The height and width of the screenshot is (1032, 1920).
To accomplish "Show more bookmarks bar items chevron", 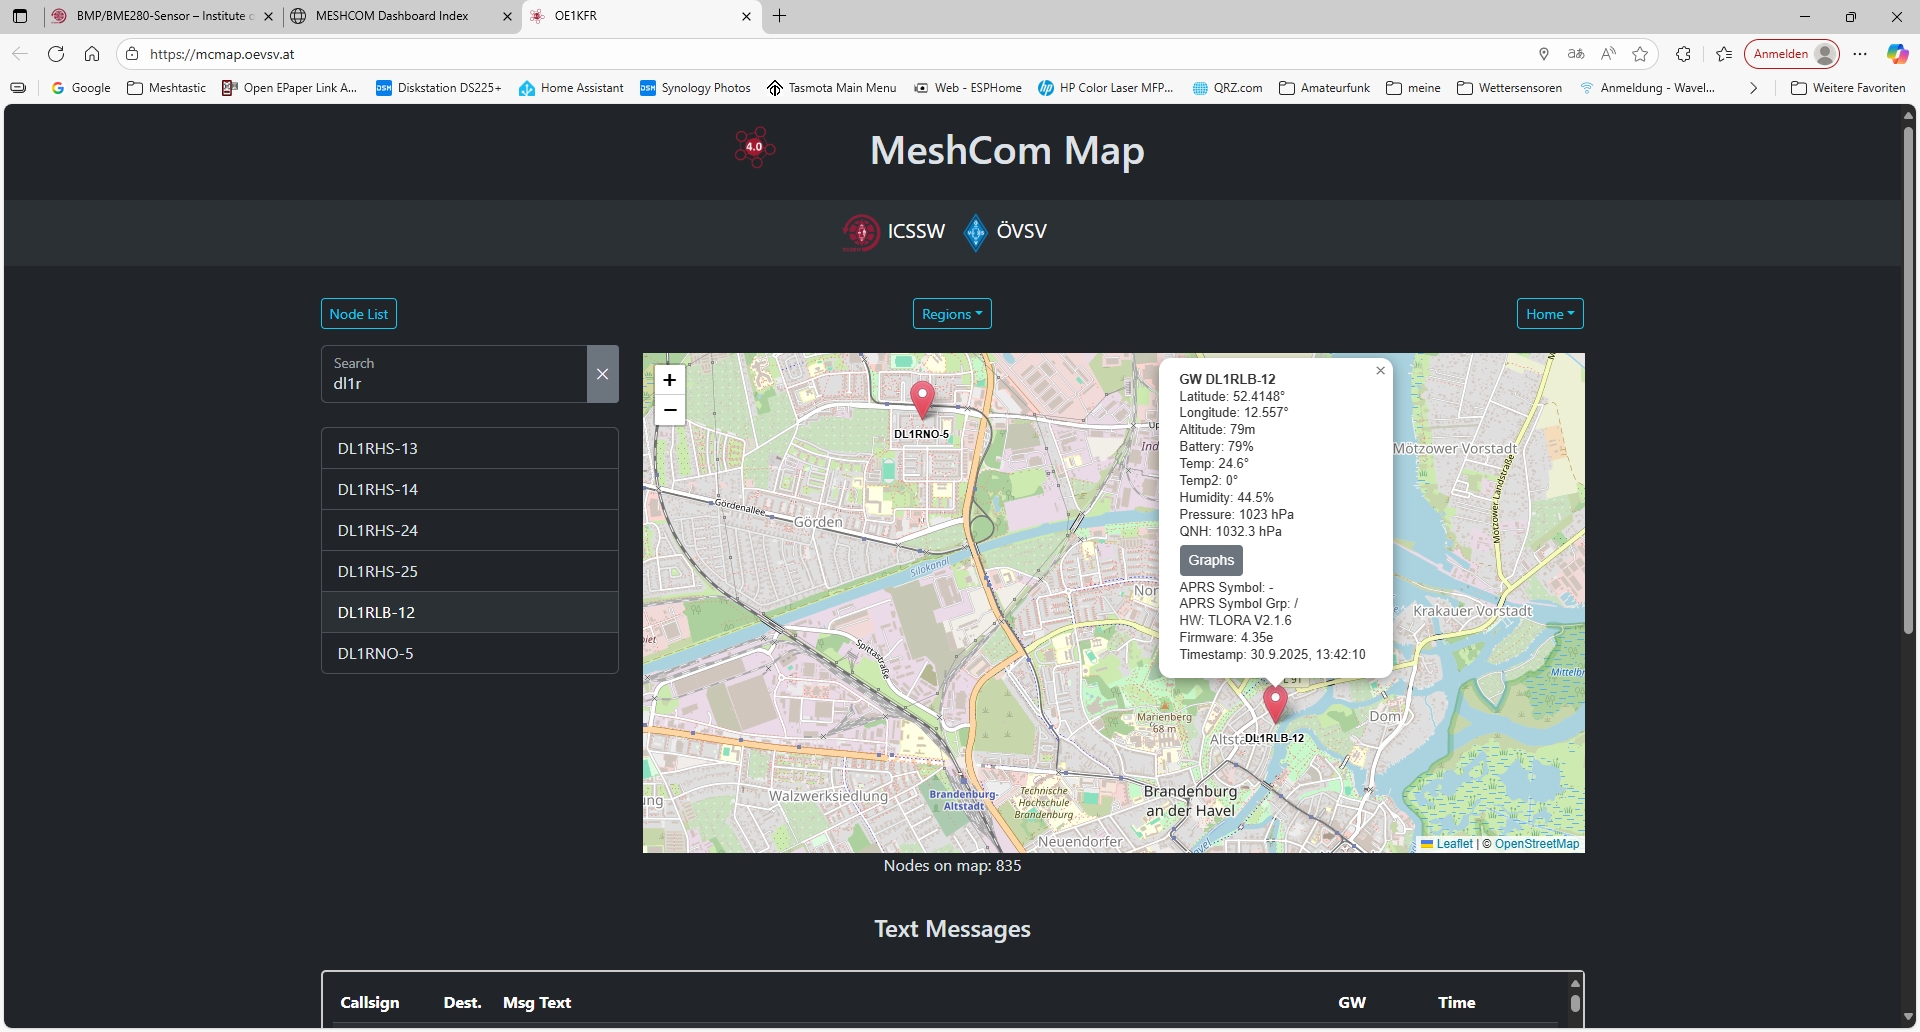I will coord(1753,88).
